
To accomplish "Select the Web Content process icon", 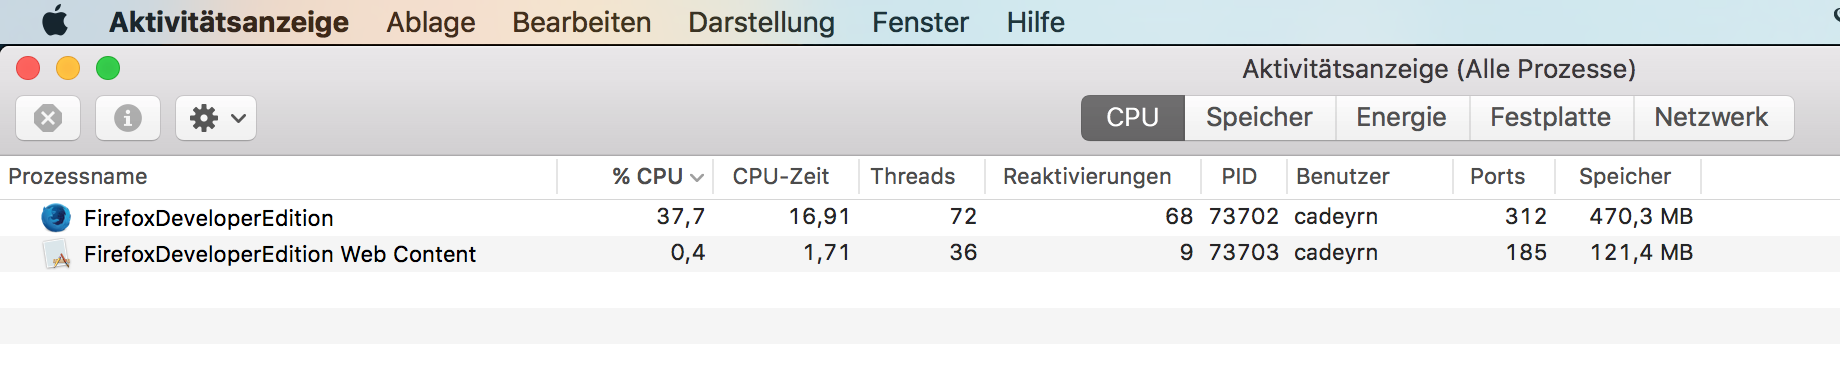I will click(x=56, y=254).
